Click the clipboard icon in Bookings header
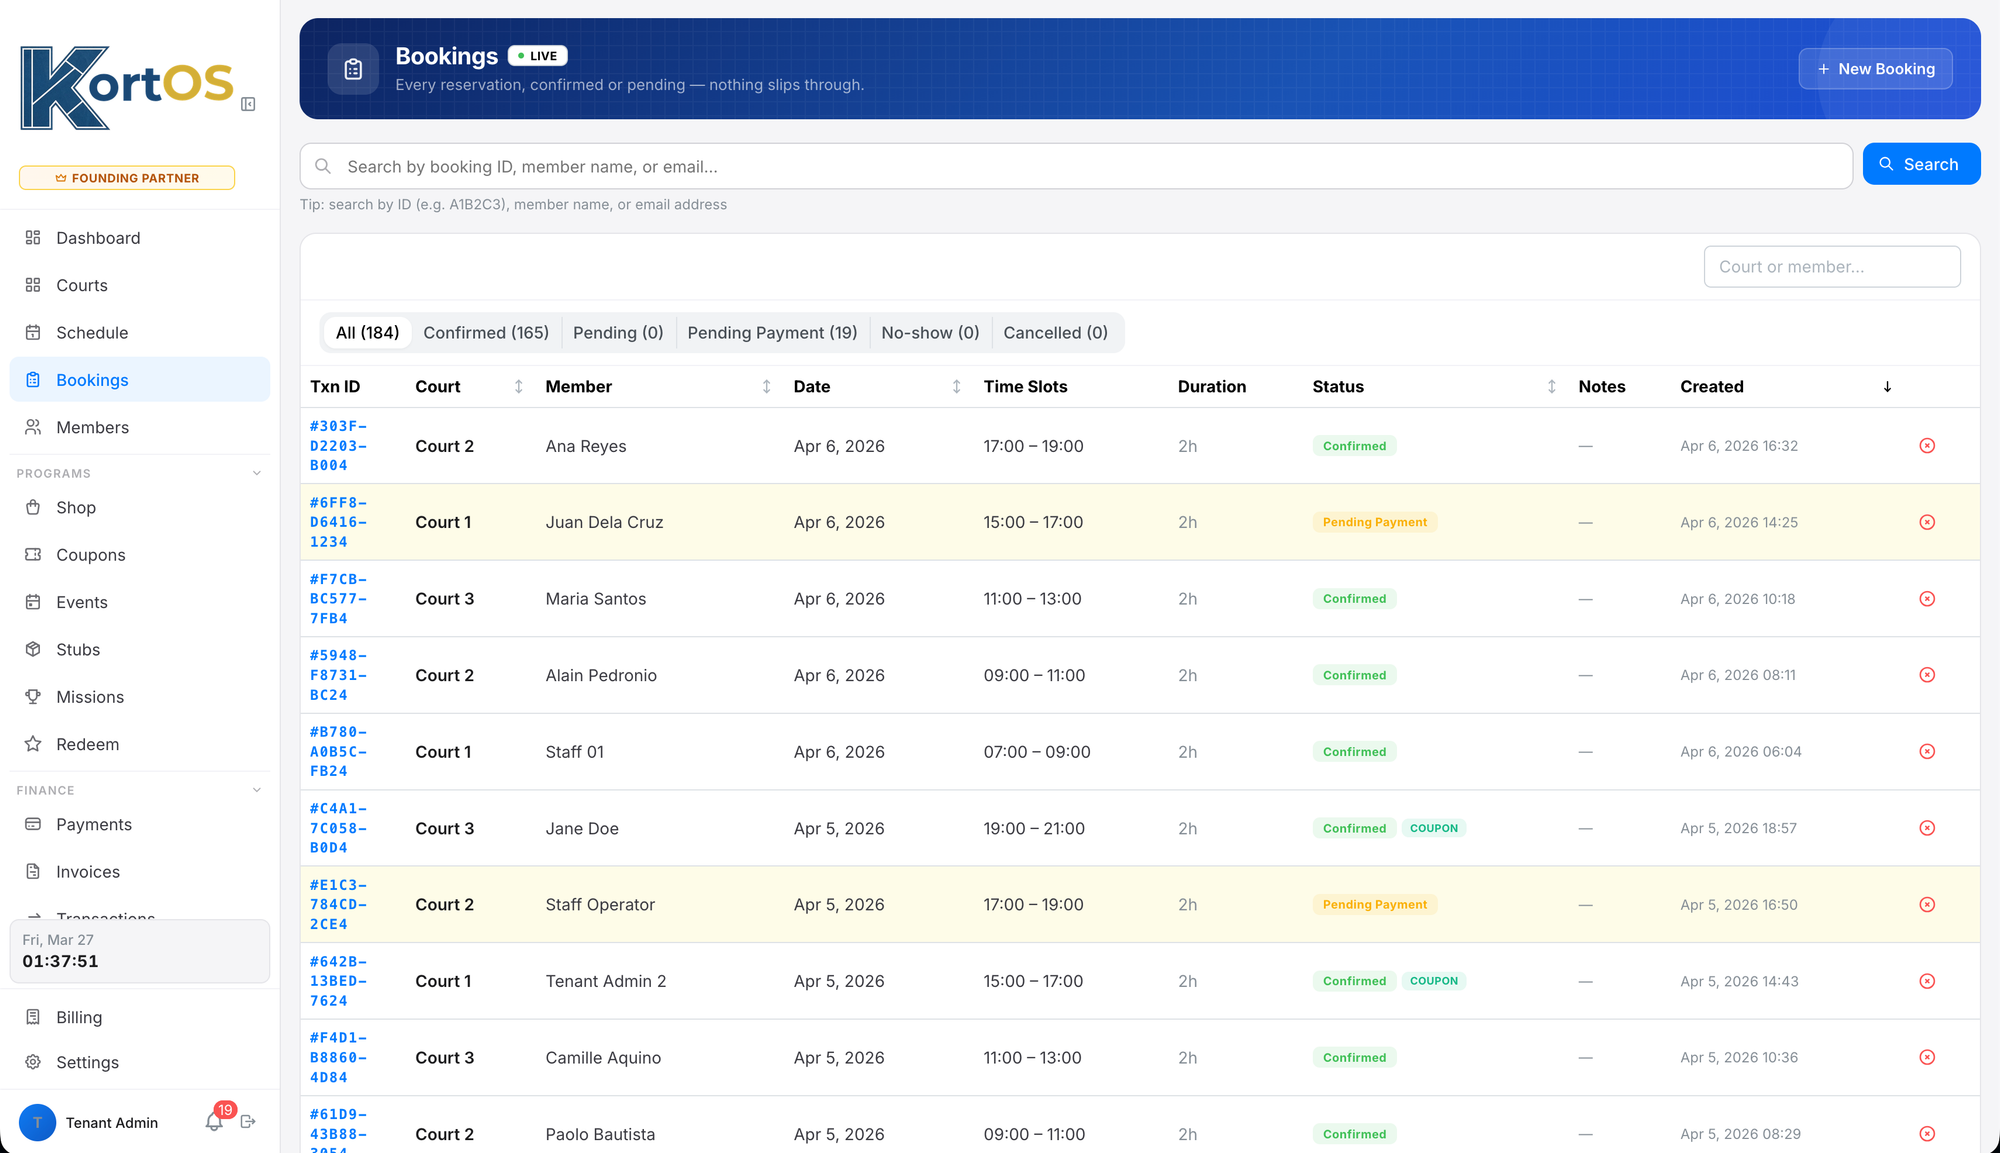 point(353,69)
